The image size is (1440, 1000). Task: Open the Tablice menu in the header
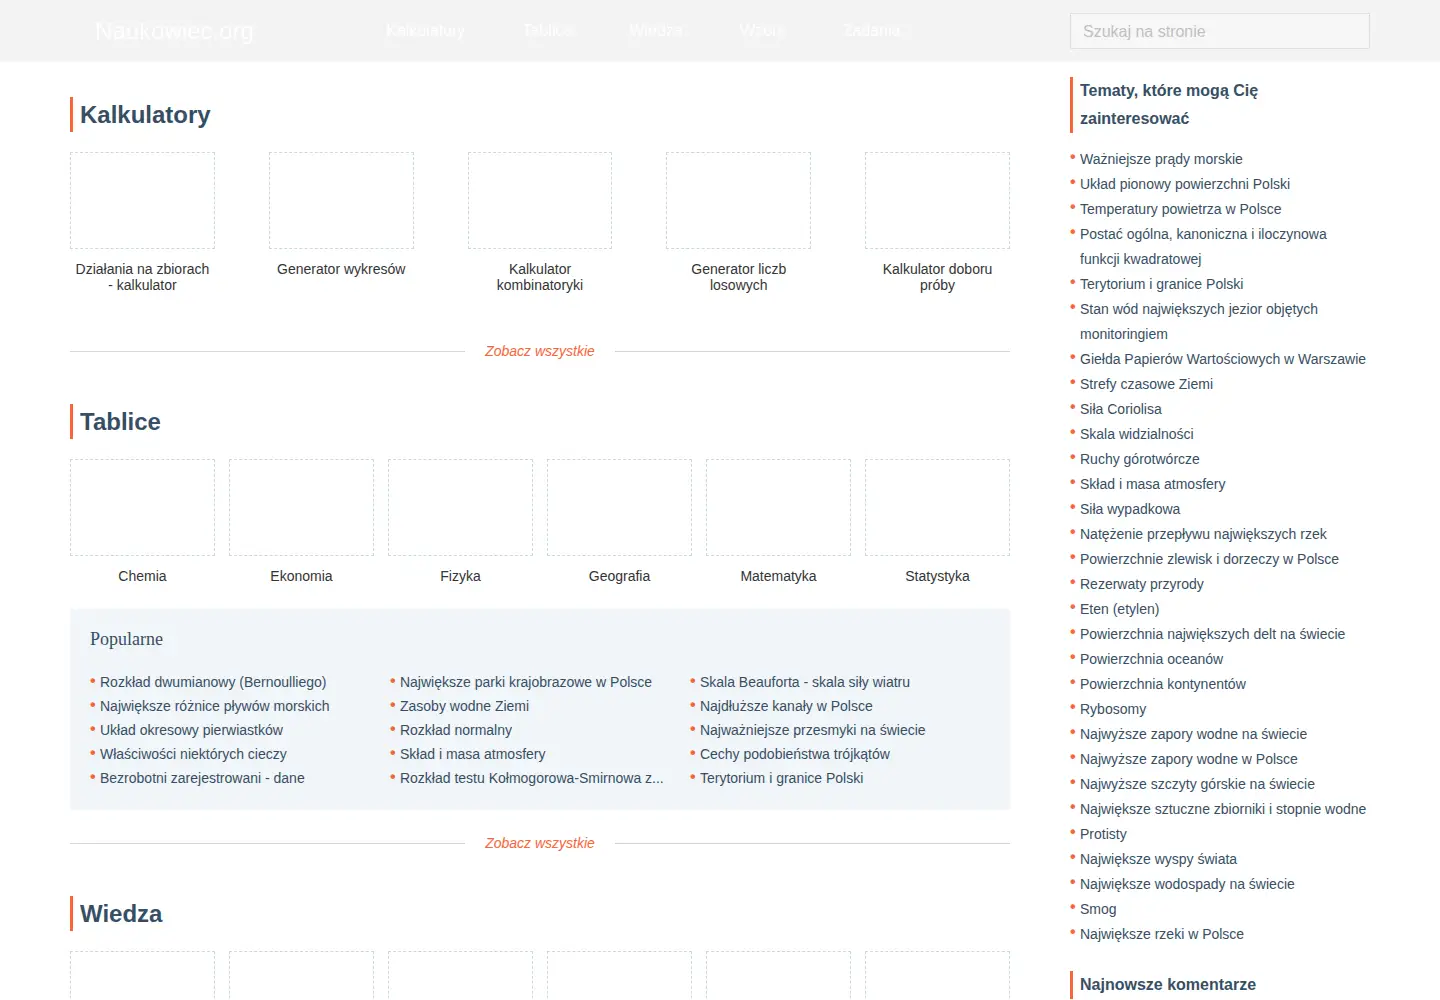pos(549,31)
